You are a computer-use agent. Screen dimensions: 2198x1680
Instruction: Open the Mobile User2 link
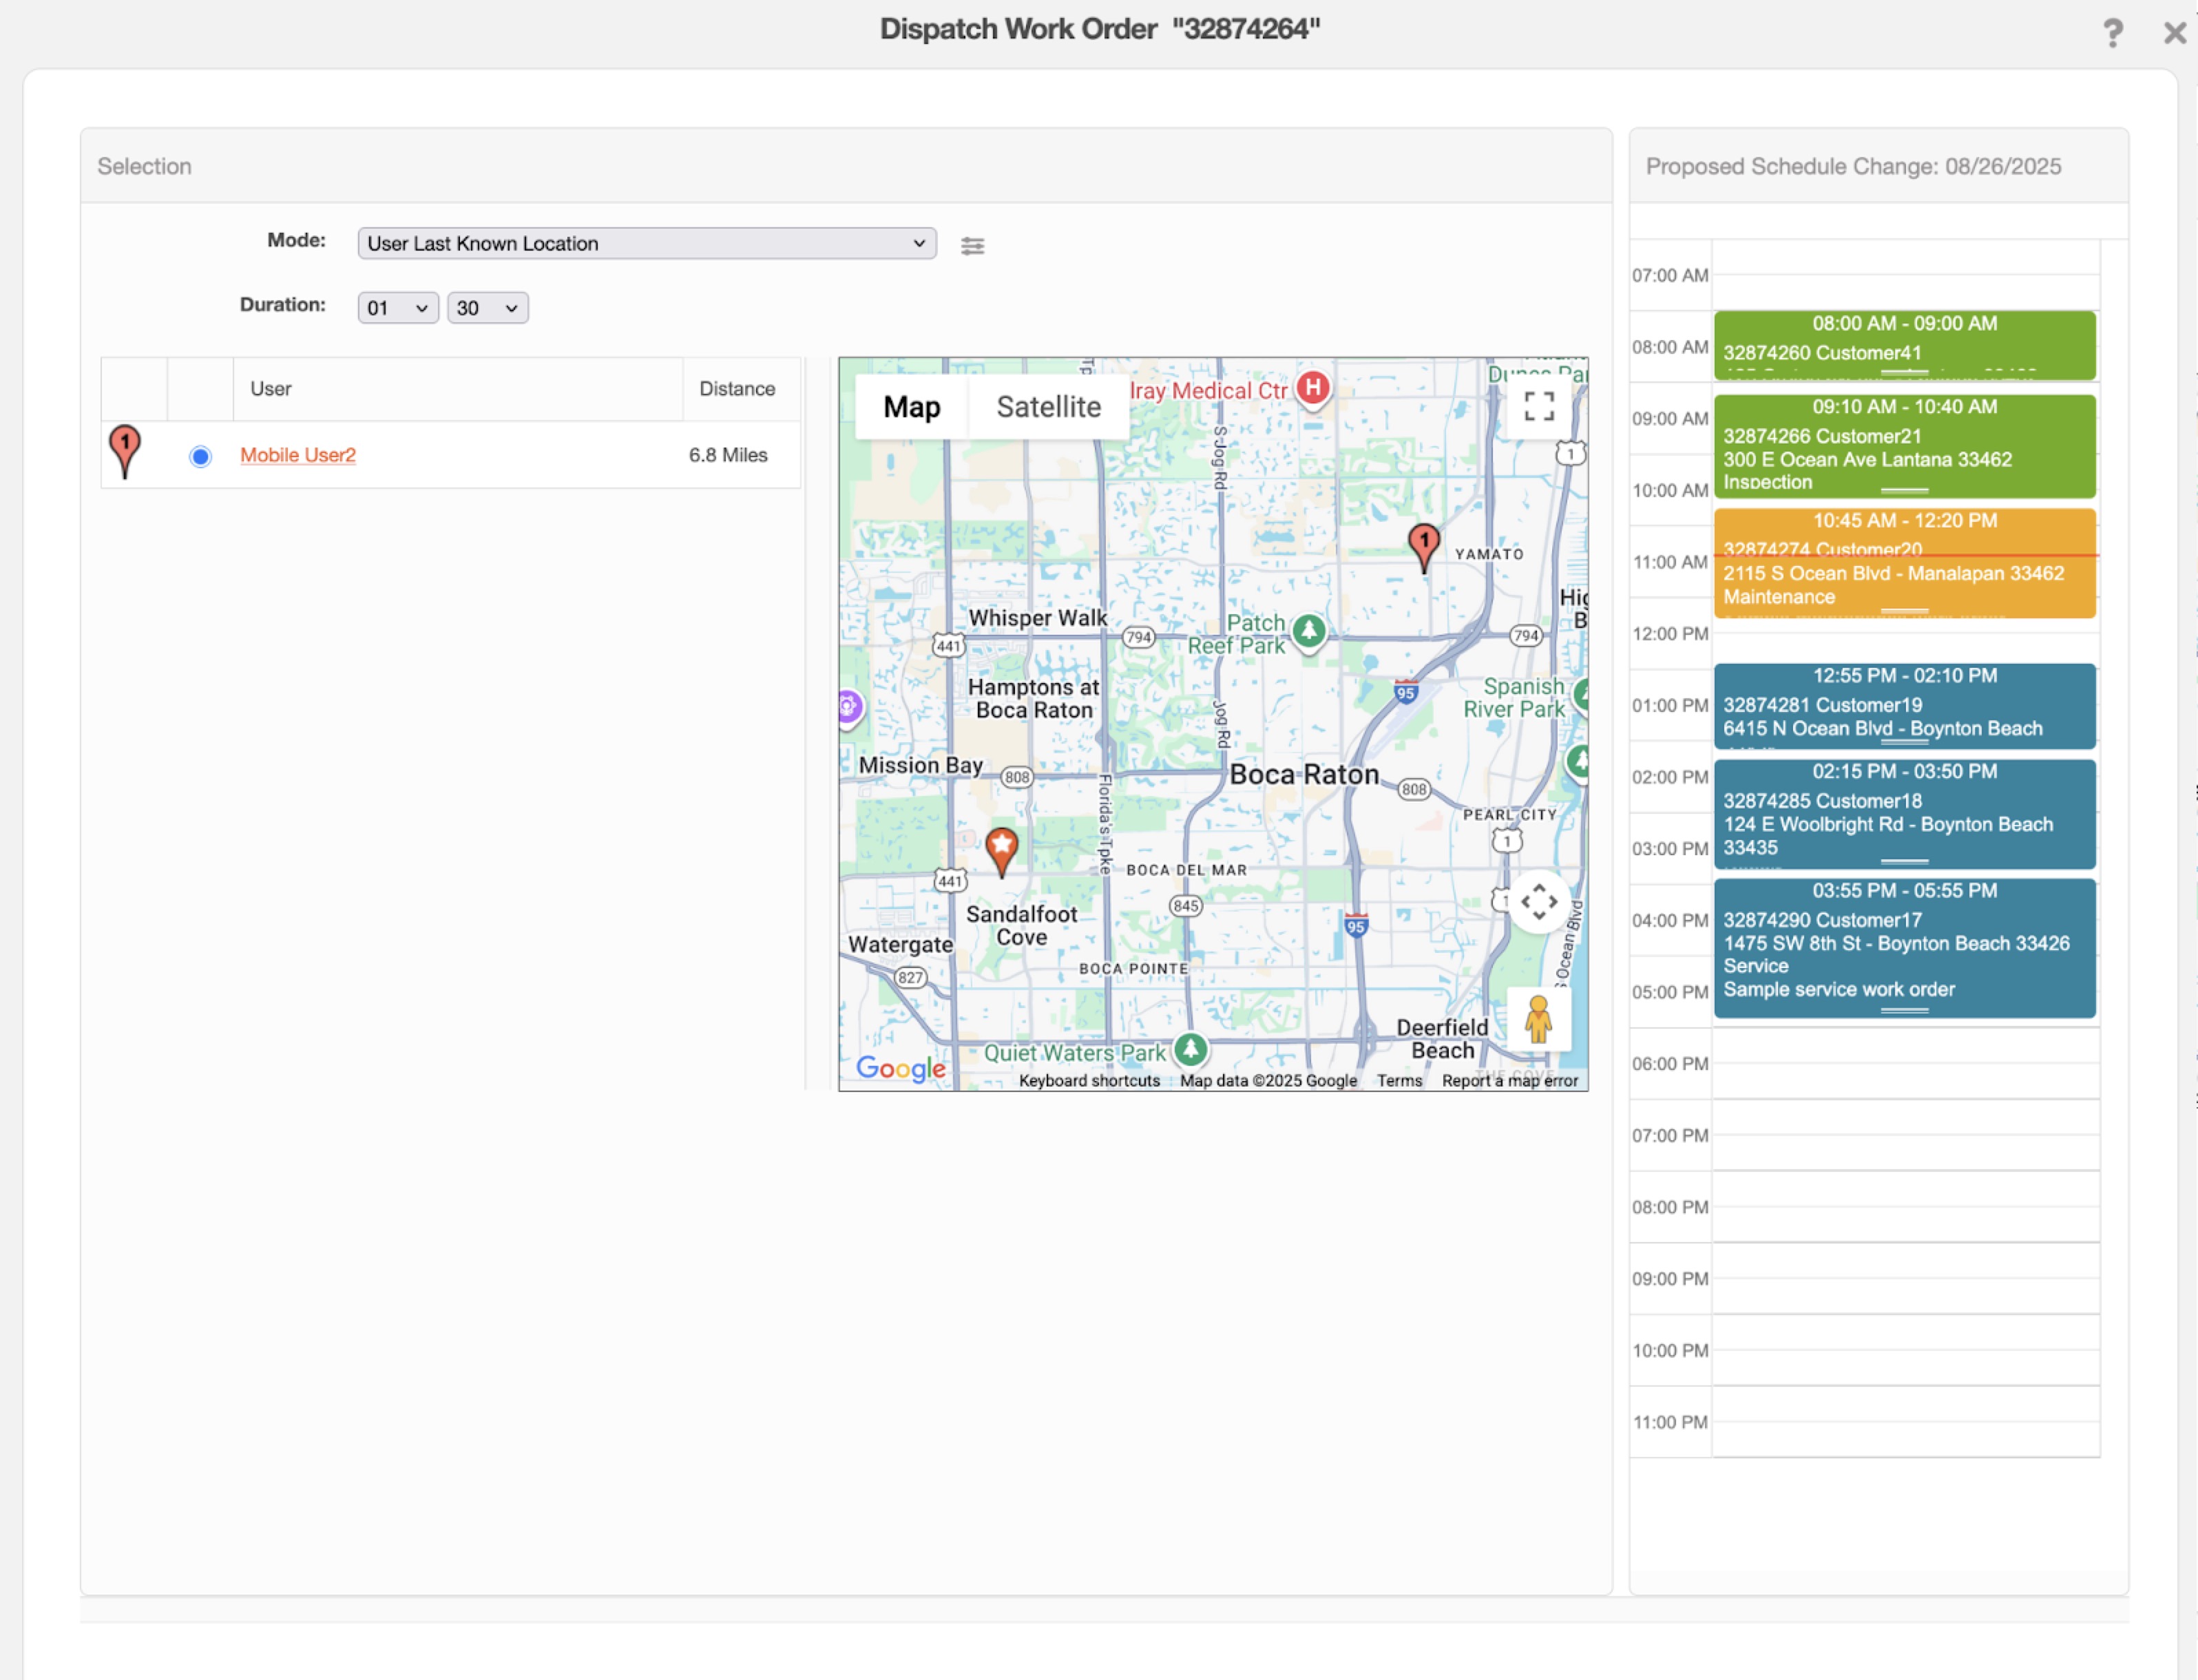(298, 455)
